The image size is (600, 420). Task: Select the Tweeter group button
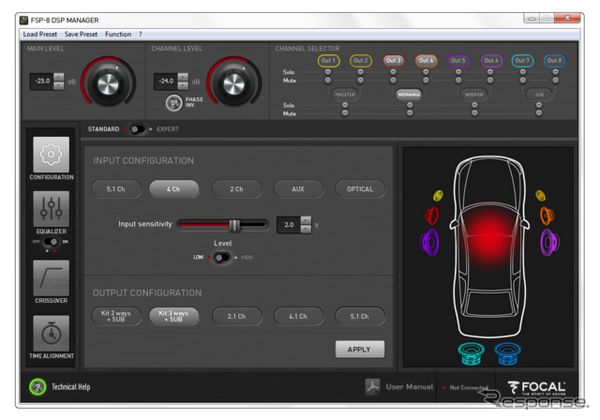tap(345, 94)
